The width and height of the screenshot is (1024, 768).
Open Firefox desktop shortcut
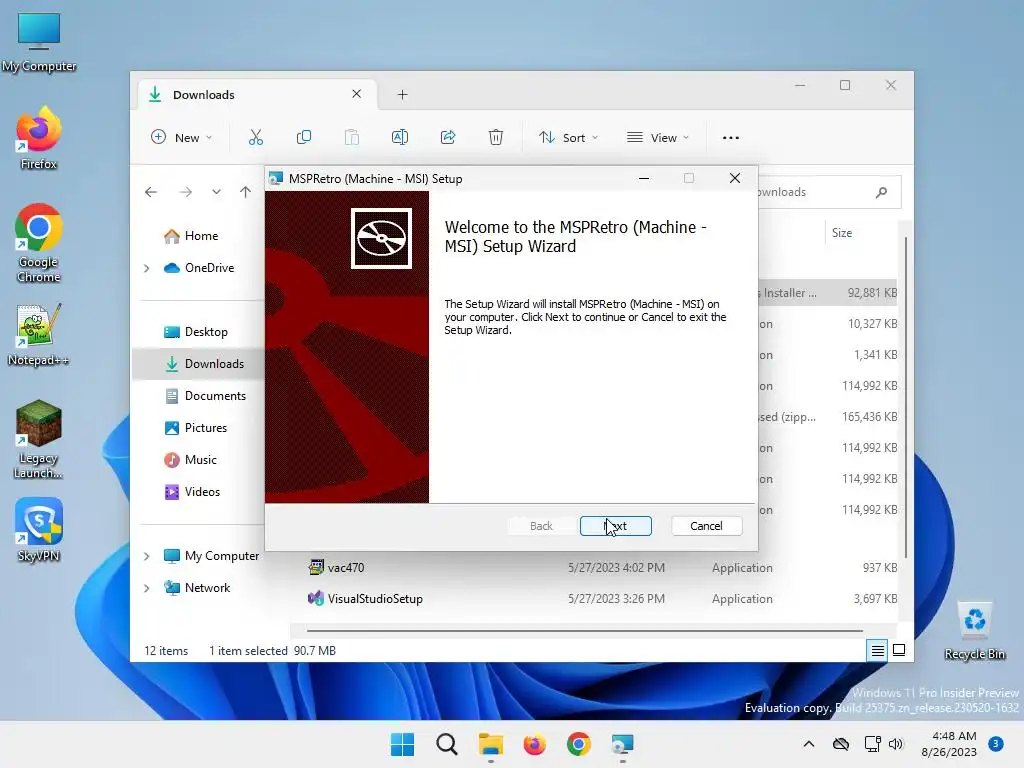click(x=39, y=138)
